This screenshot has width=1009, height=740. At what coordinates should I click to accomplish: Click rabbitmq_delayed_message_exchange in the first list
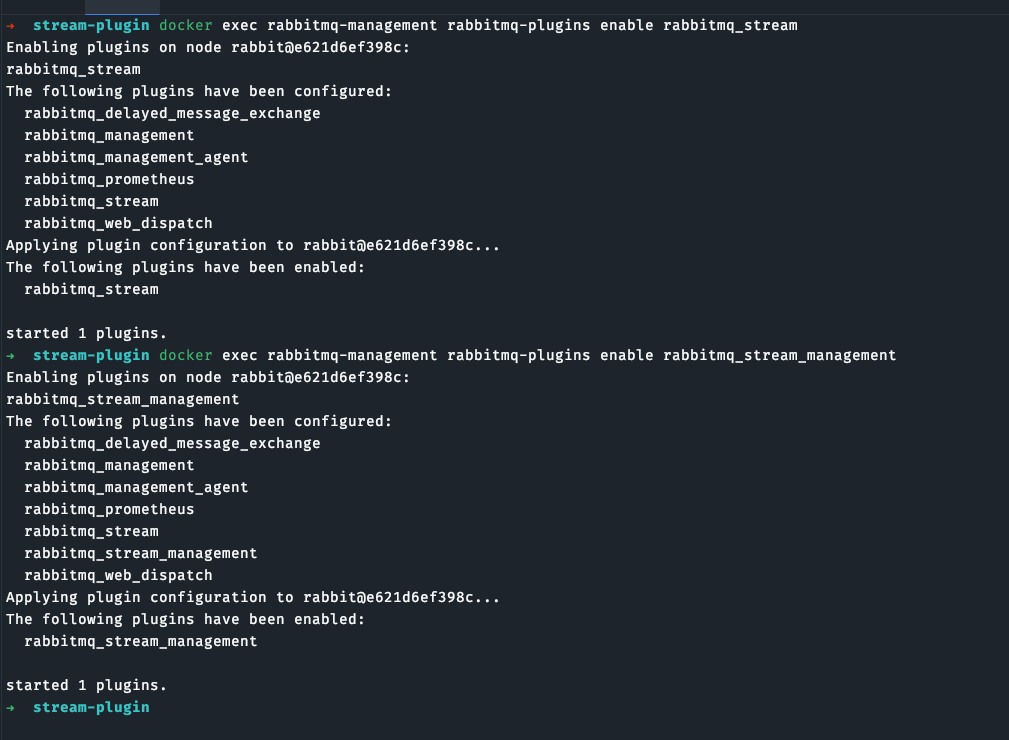coord(172,113)
